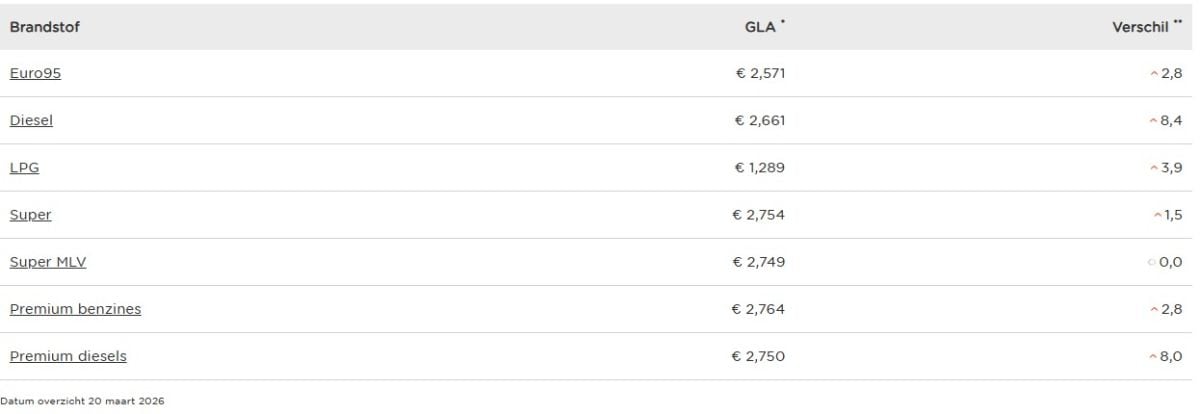The width and height of the screenshot is (1200, 414).
Task: Follow the LPG link
Action: coord(24,168)
